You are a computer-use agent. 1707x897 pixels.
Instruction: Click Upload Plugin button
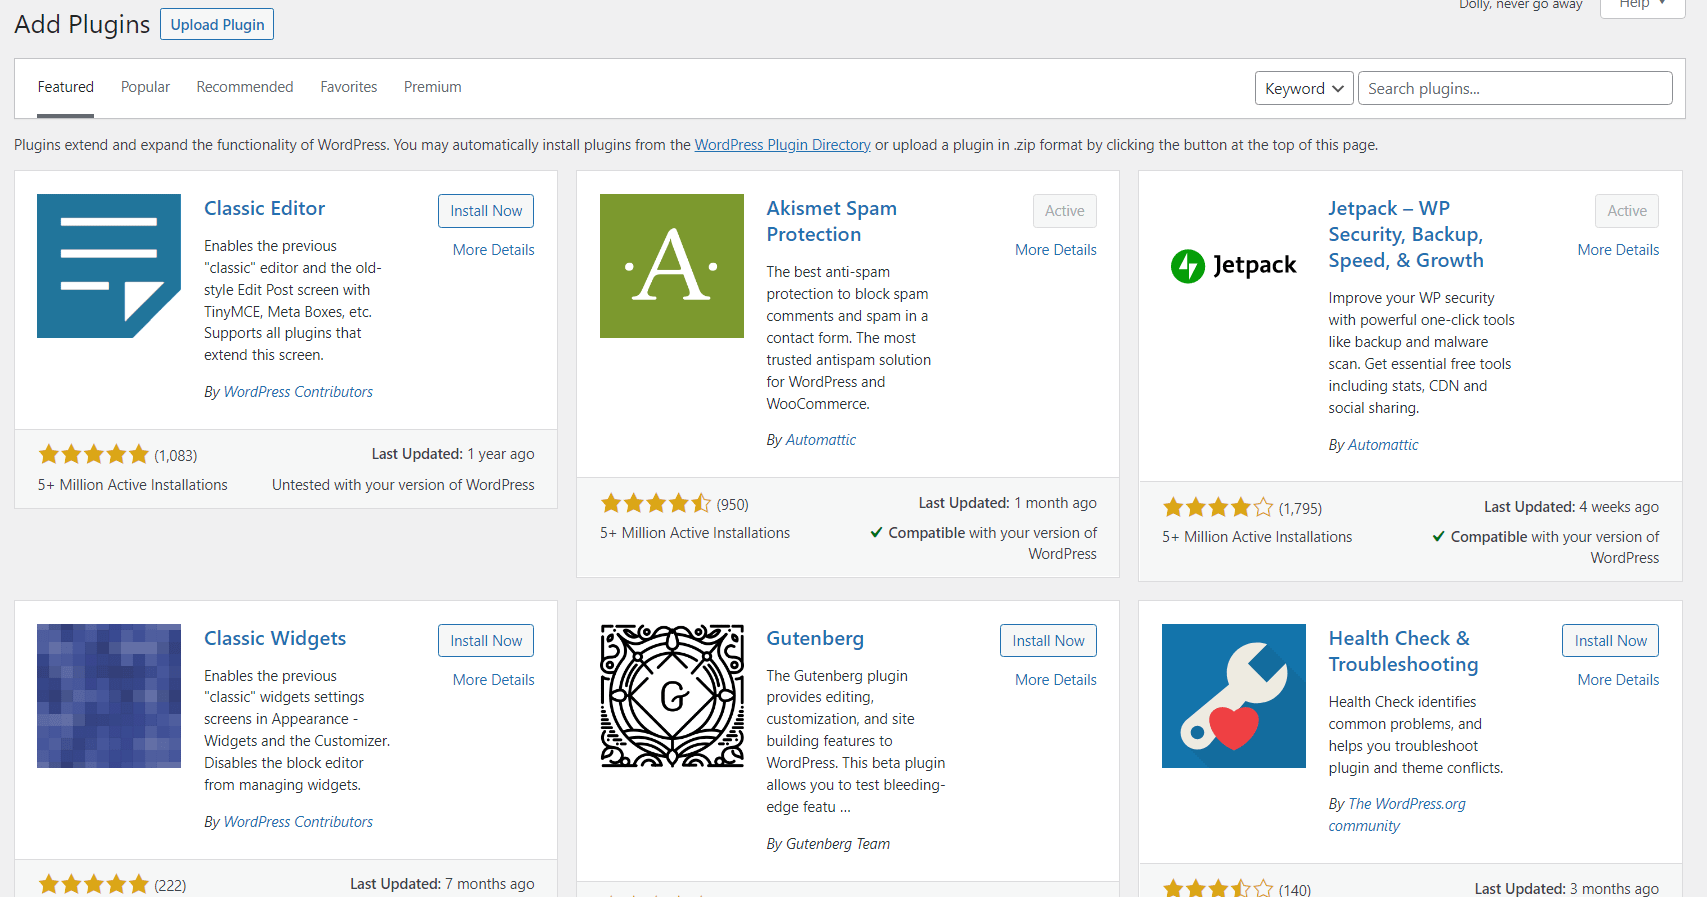click(217, 24)
